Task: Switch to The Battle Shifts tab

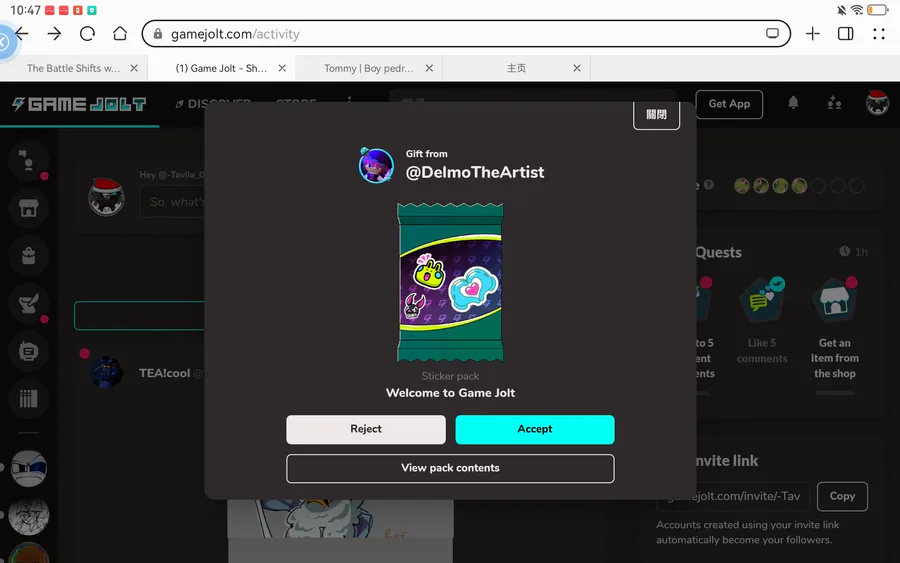Action: [x=73, y=68]
